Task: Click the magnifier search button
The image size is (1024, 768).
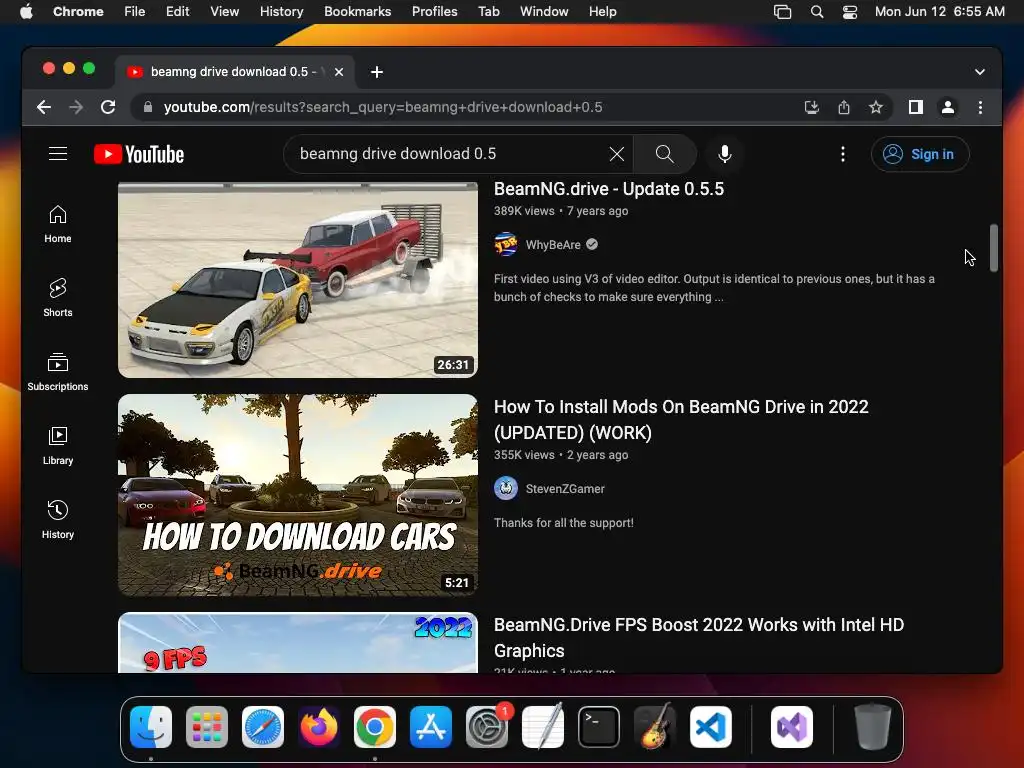Action: pos(664,154)
